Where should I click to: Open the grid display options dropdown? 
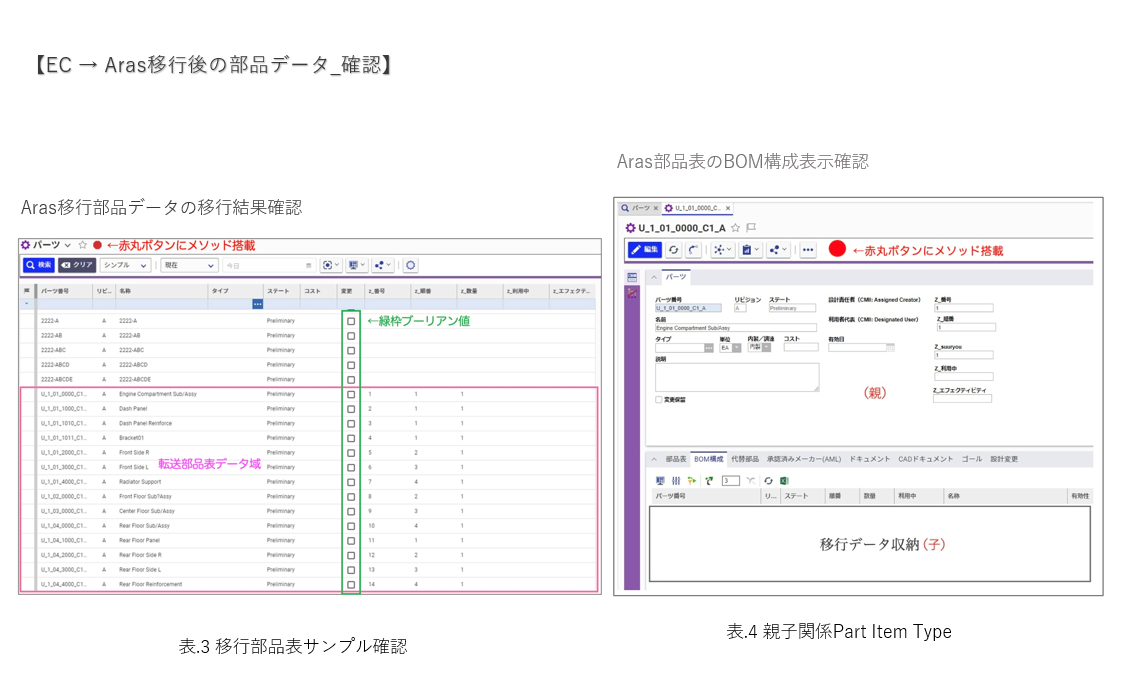pyautogui.click(x=357, y=265)
